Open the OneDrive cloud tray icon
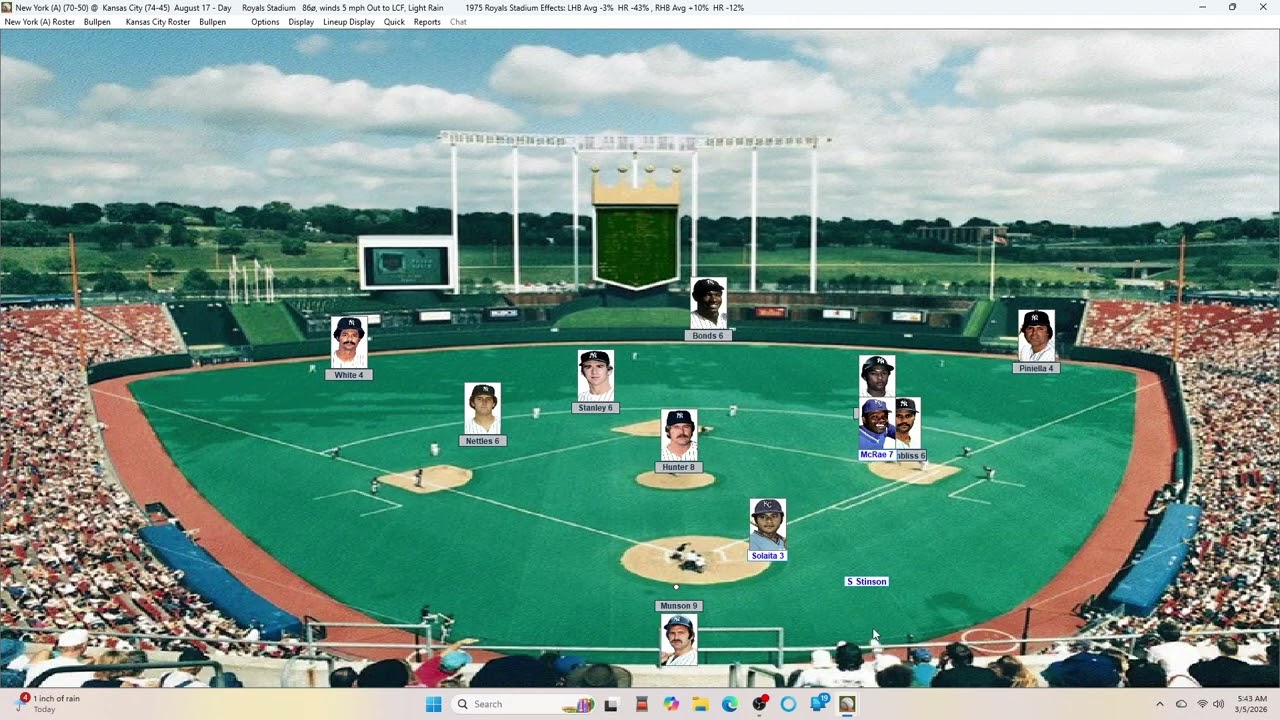This screenshot has height=720, width=1280. click(1181, 704)
